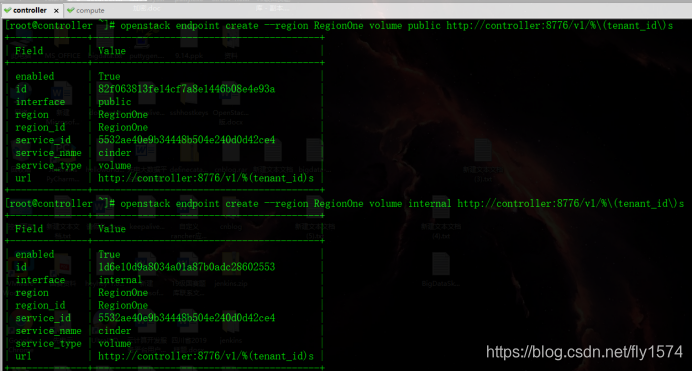Click service_name cinder in the public endpoint table
The width and height of the screenshot is (693, 371).
point(114,153)
